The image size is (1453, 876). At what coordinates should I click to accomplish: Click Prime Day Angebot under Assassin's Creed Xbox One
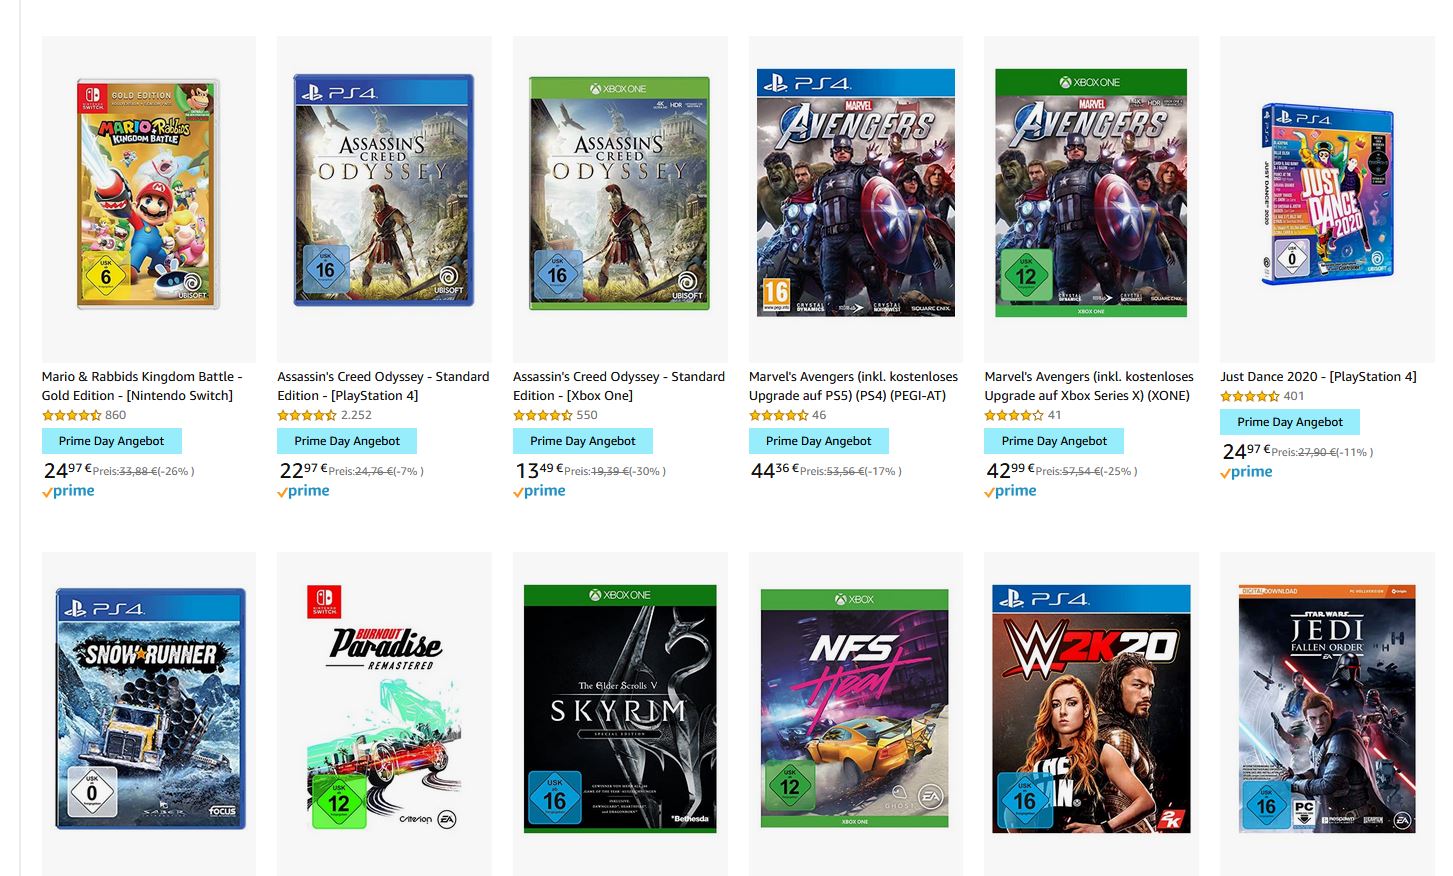click(582, 440)
